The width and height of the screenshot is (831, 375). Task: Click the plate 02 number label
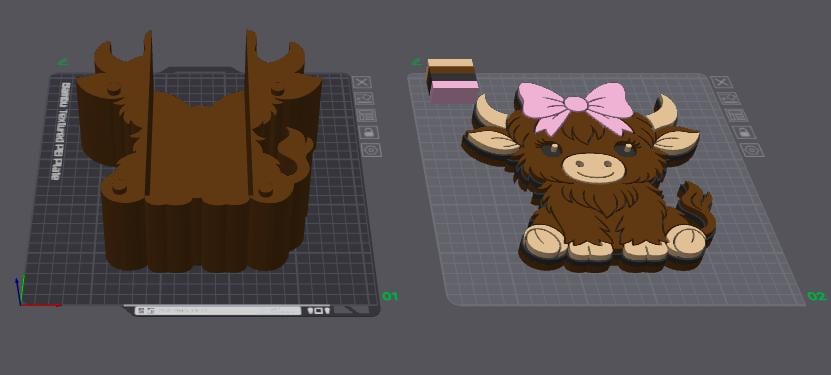pos(817,297)
